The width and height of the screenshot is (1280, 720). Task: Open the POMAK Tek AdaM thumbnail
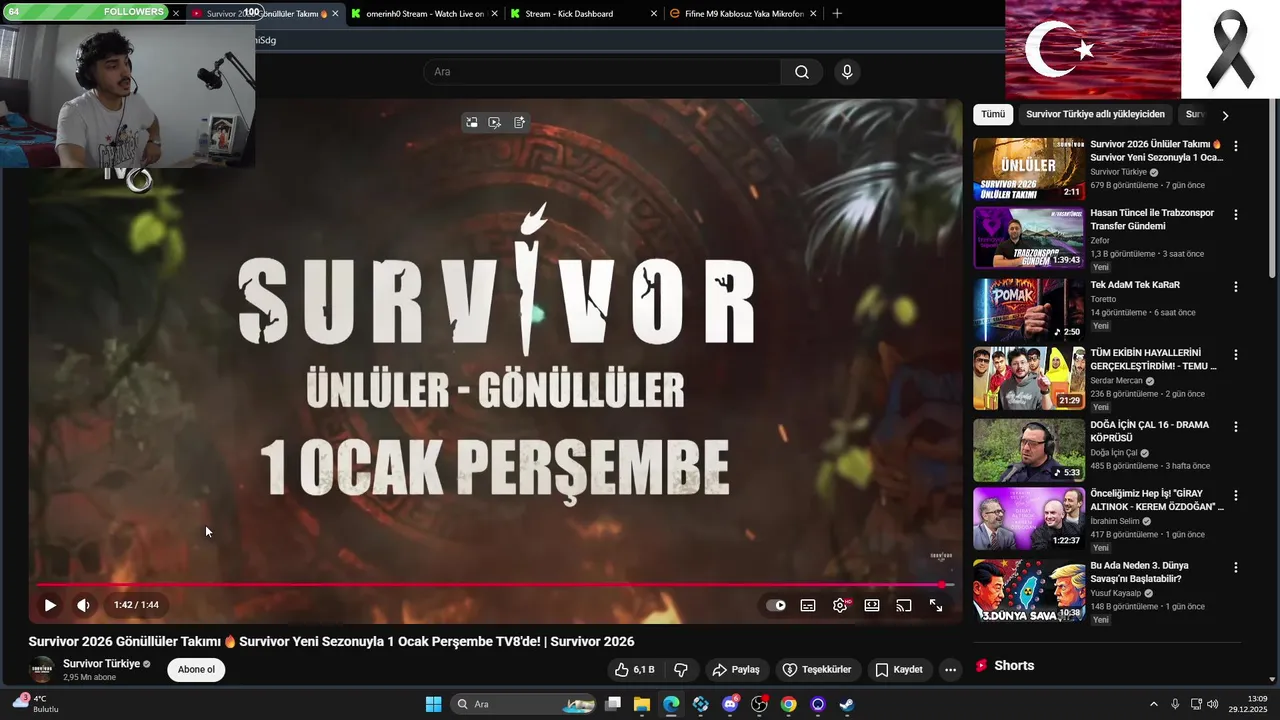(x=1029, y=310)
